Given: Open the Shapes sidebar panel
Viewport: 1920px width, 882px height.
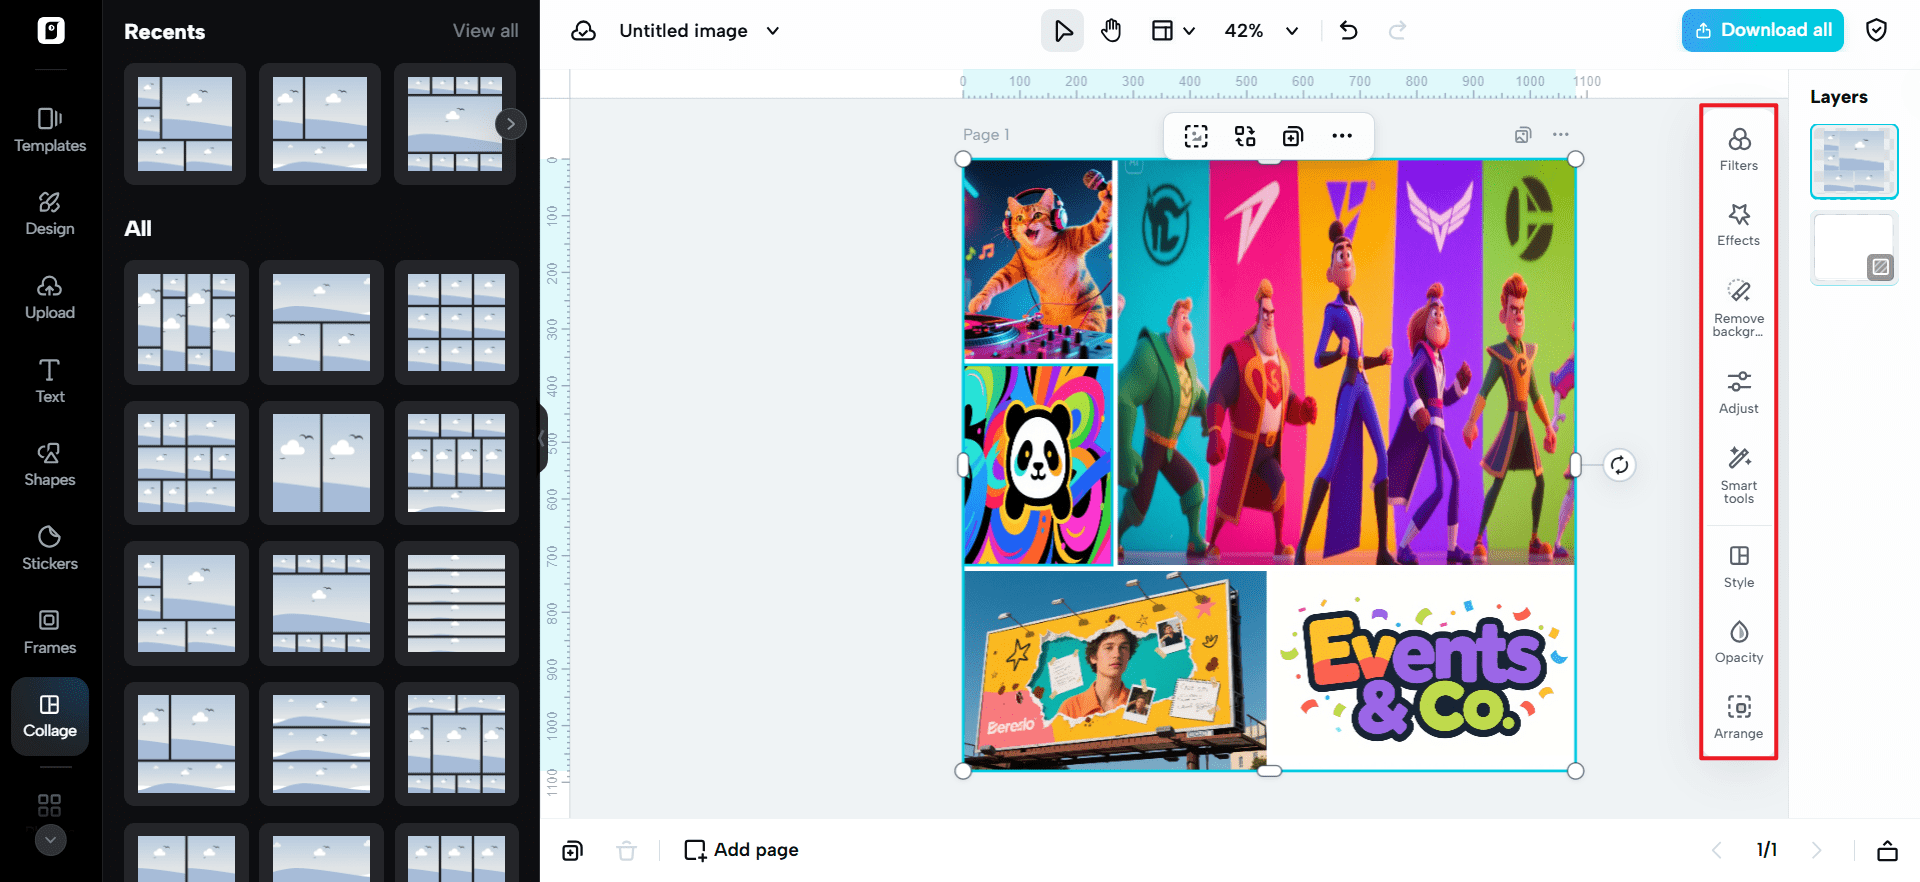Looking at the screenshot, I should pos(50,465).
